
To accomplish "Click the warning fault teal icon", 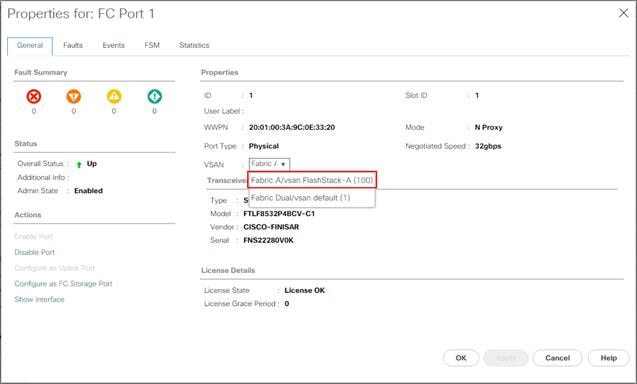I will pos(154,97).
